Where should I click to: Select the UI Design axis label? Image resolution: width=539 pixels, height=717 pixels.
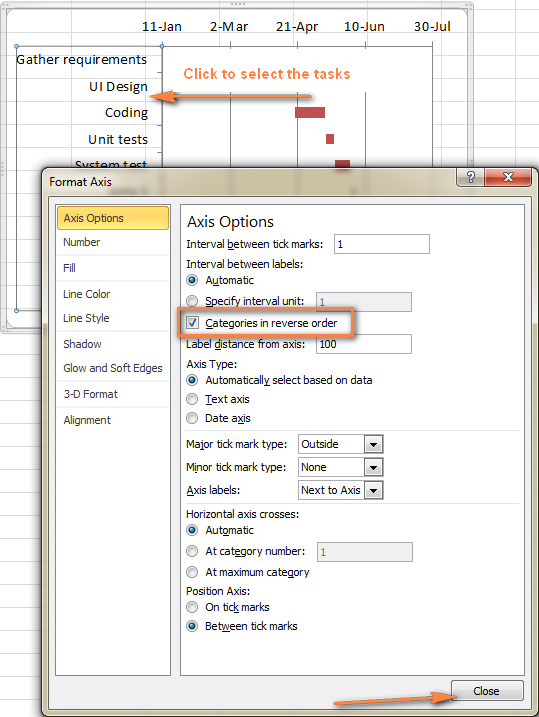(118, 86)
